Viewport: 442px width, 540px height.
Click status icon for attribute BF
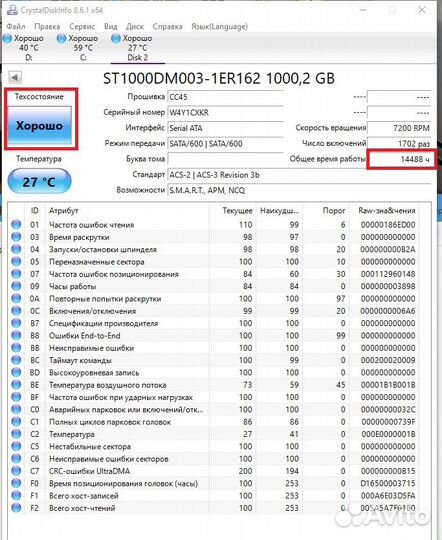click(x=16, y=397)
